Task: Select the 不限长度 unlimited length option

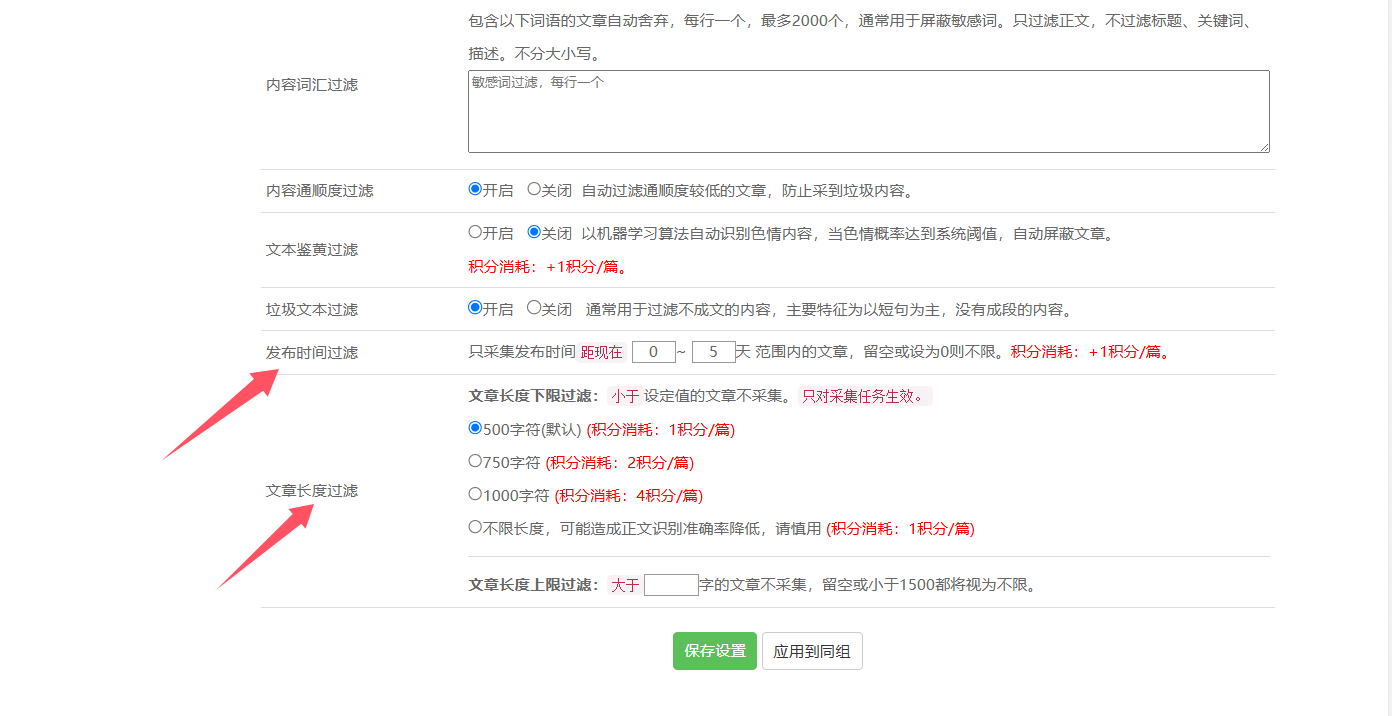Action: coord(475,527)
